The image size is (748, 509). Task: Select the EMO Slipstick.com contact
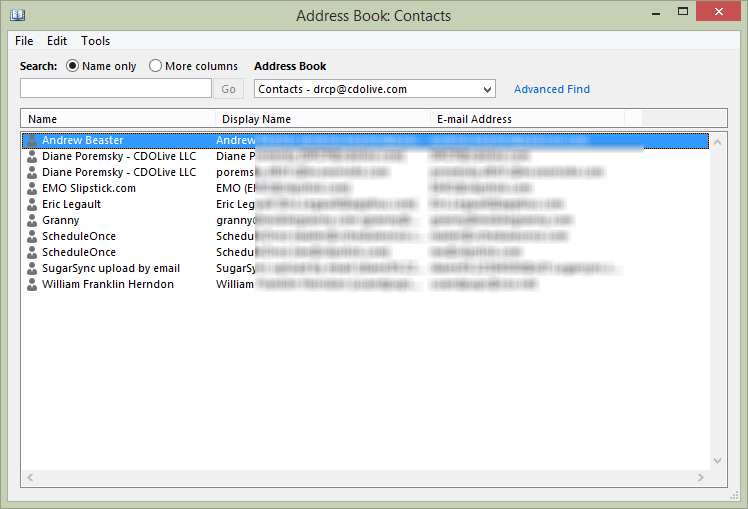click(x=89, y=188)
